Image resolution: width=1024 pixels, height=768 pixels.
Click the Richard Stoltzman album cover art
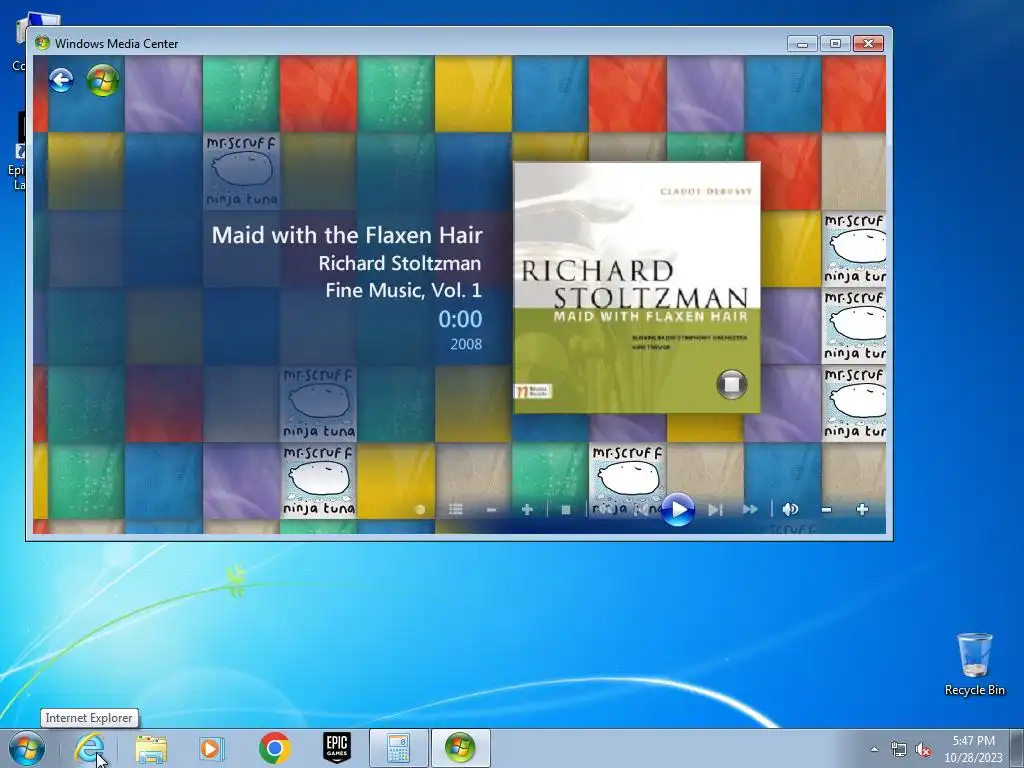point(637,287)
